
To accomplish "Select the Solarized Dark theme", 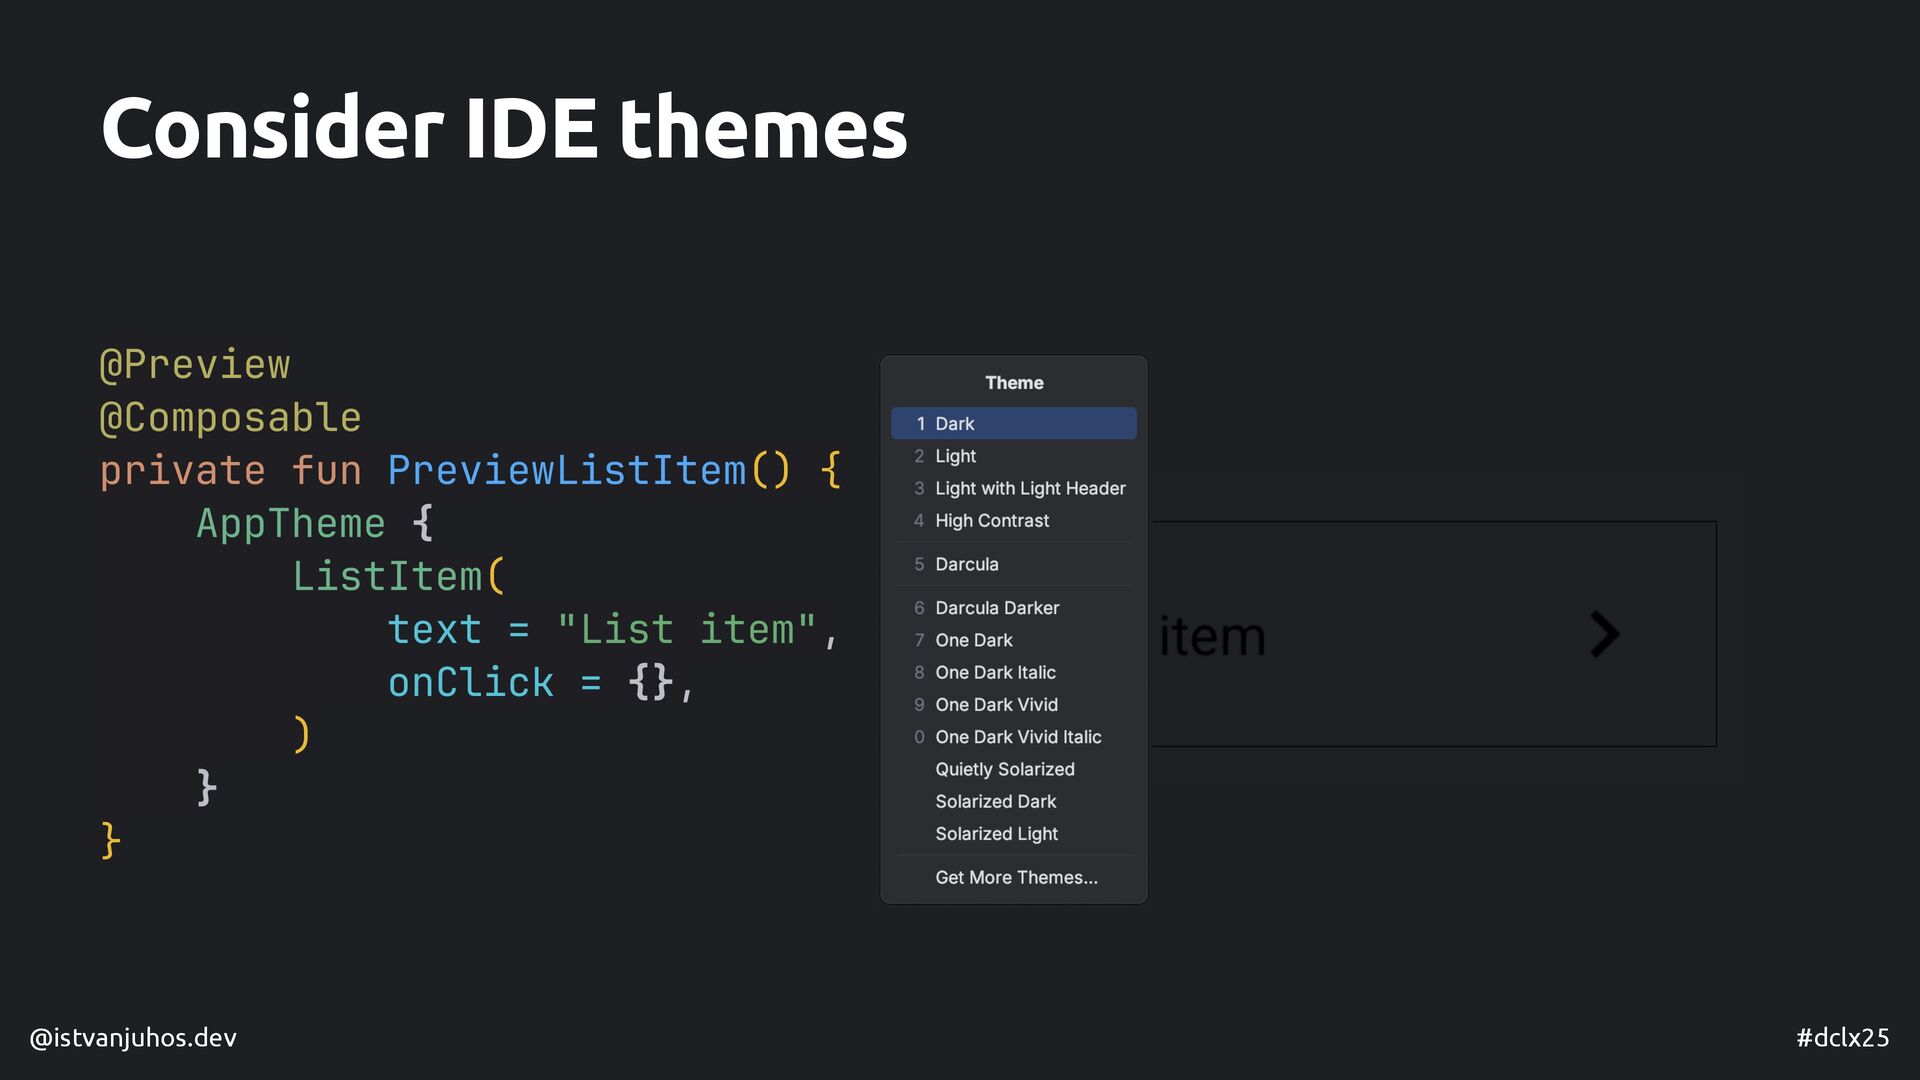I will (x=1013, y=801).
